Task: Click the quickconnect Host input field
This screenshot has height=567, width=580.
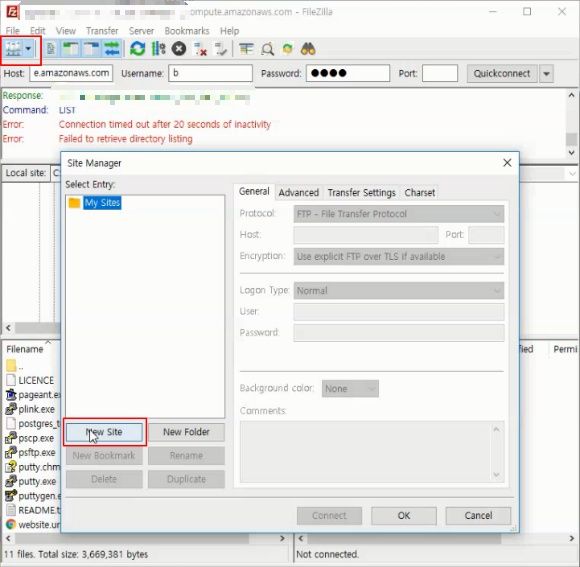Action: (71, 73)
